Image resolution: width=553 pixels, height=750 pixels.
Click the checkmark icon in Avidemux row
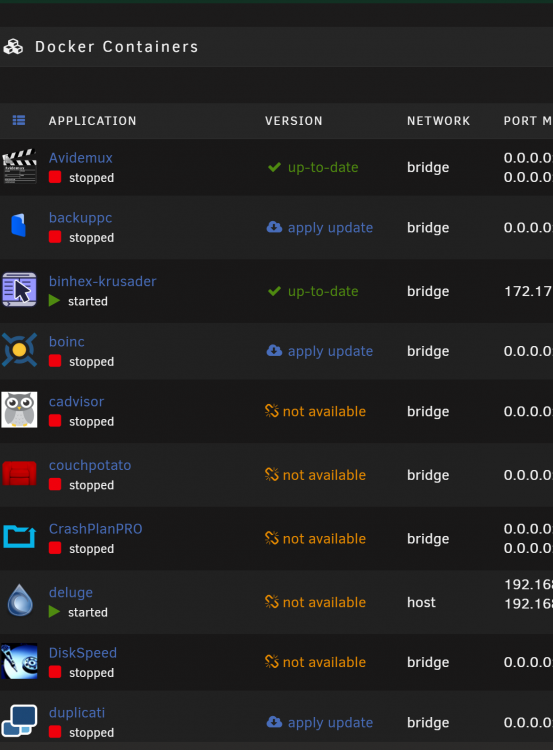(275, 167)
